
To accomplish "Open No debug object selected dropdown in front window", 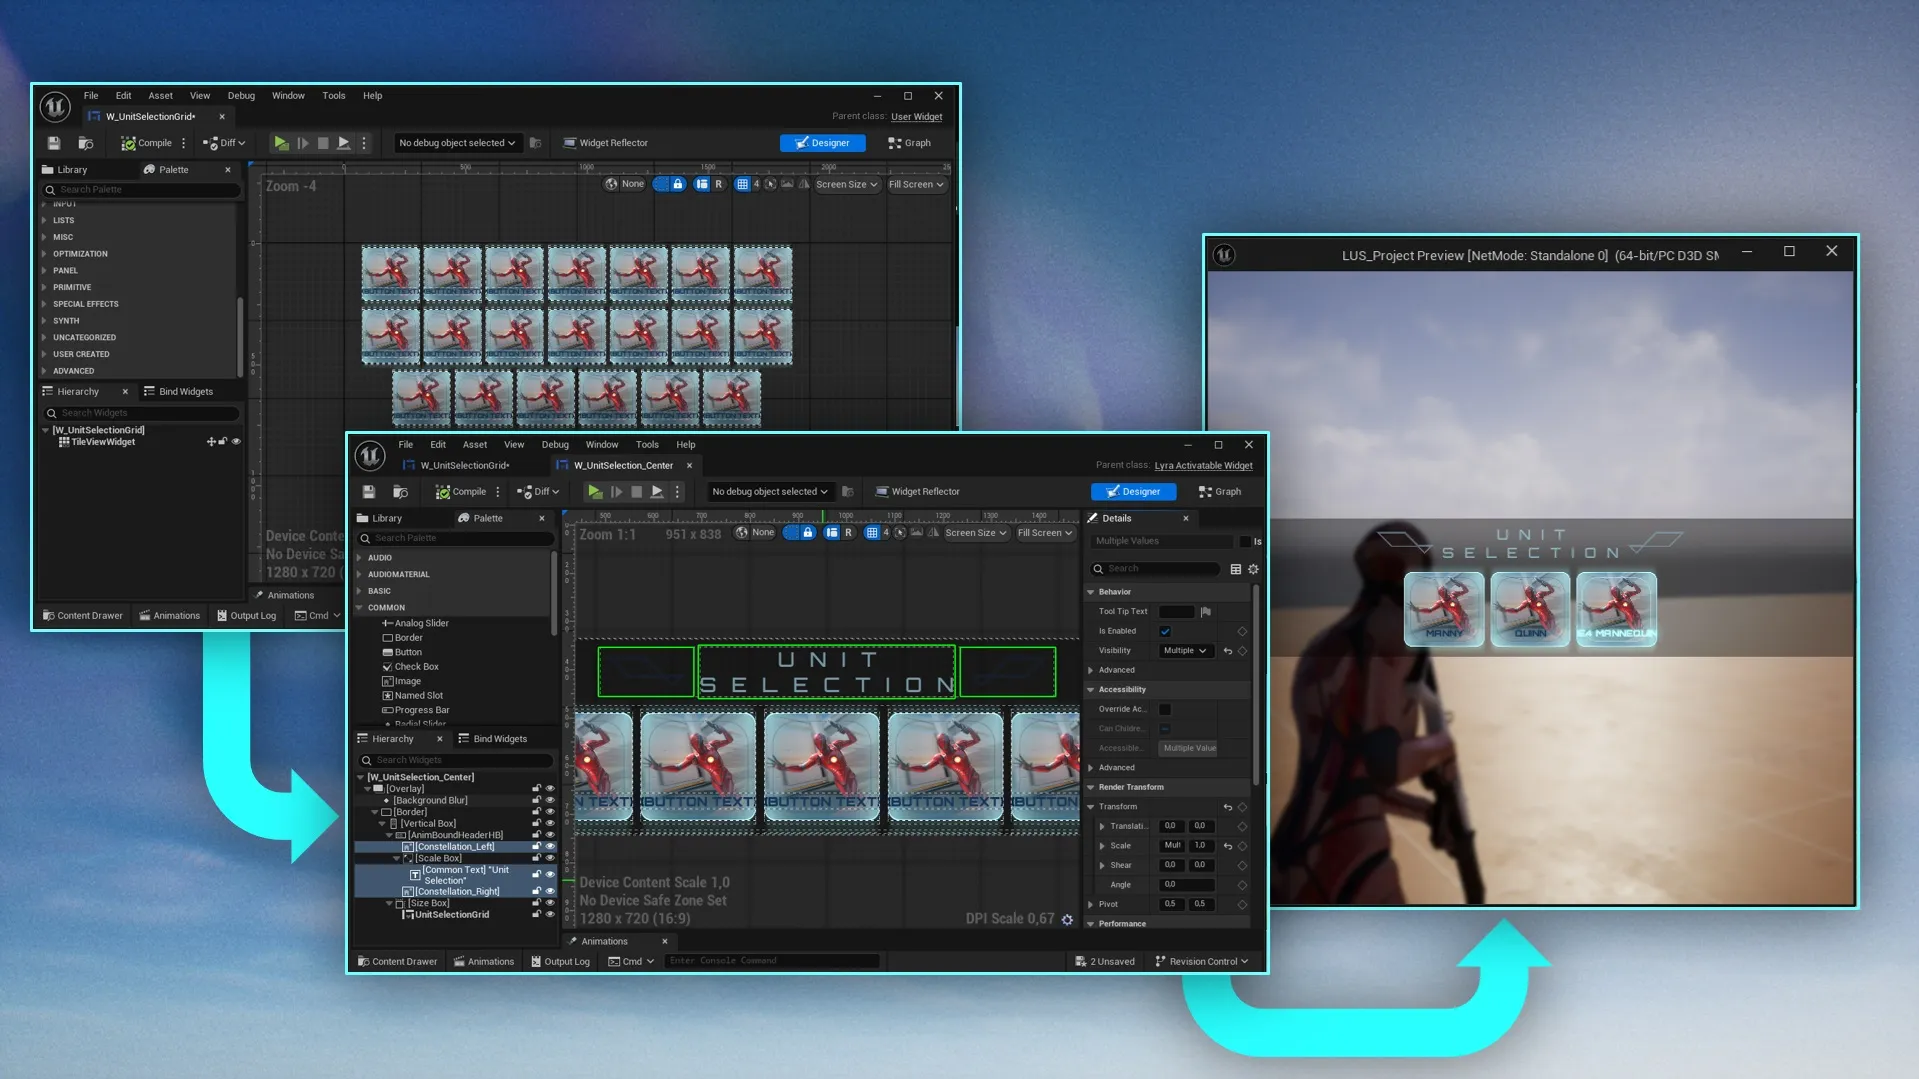I will 770,492.
